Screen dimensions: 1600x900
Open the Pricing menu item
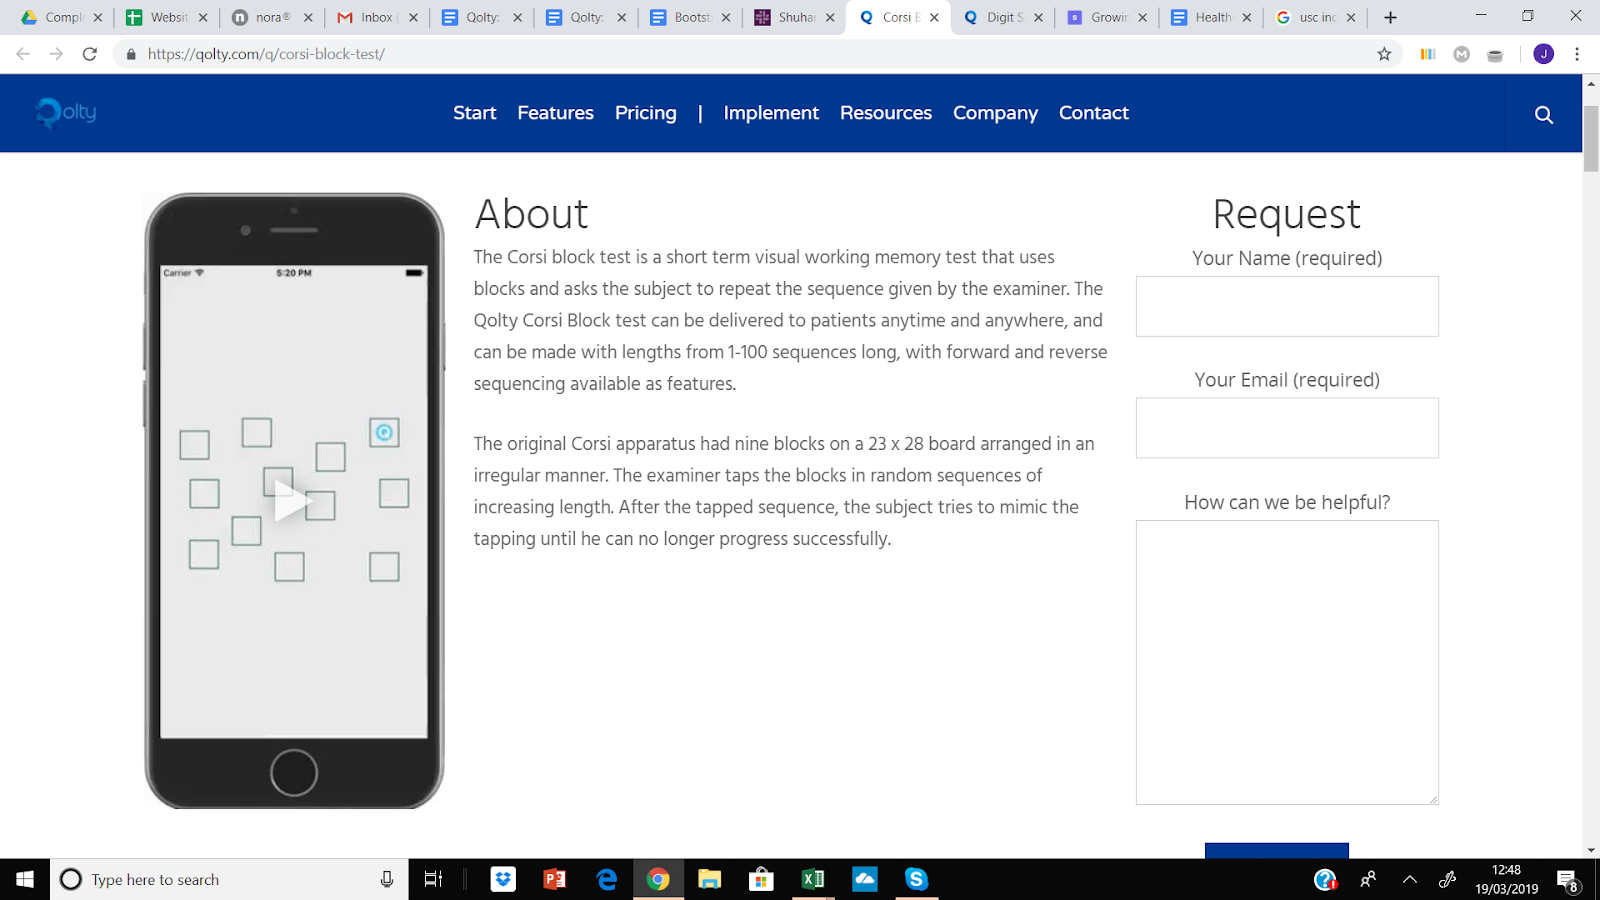(645, 113)
